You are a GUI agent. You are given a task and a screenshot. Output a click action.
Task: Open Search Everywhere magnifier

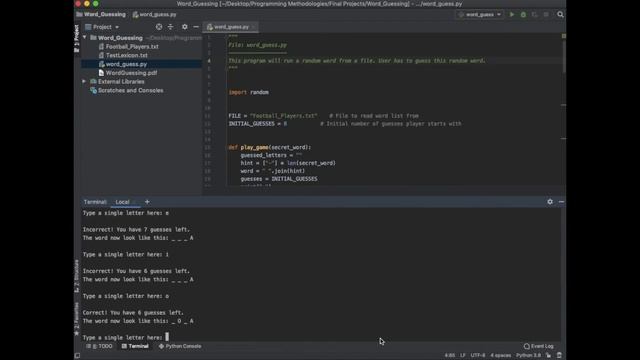point(560,14)
